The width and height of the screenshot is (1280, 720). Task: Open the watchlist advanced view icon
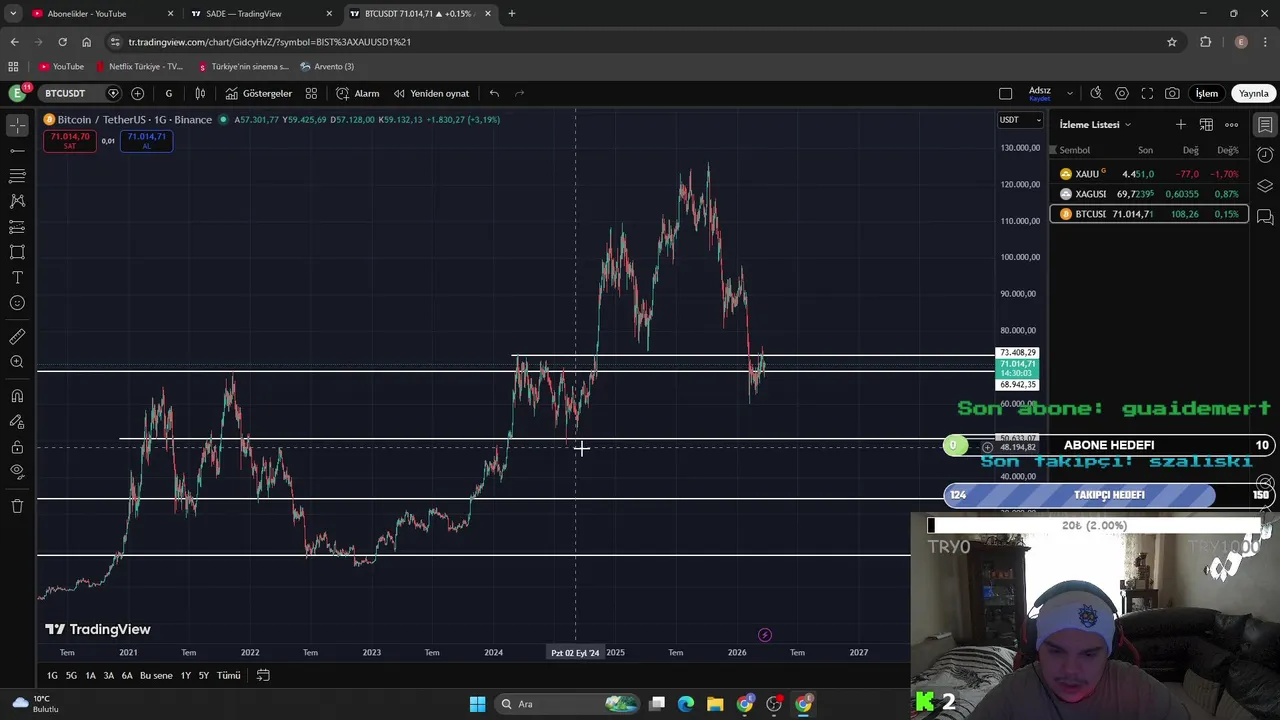[x=1206, y=124]
